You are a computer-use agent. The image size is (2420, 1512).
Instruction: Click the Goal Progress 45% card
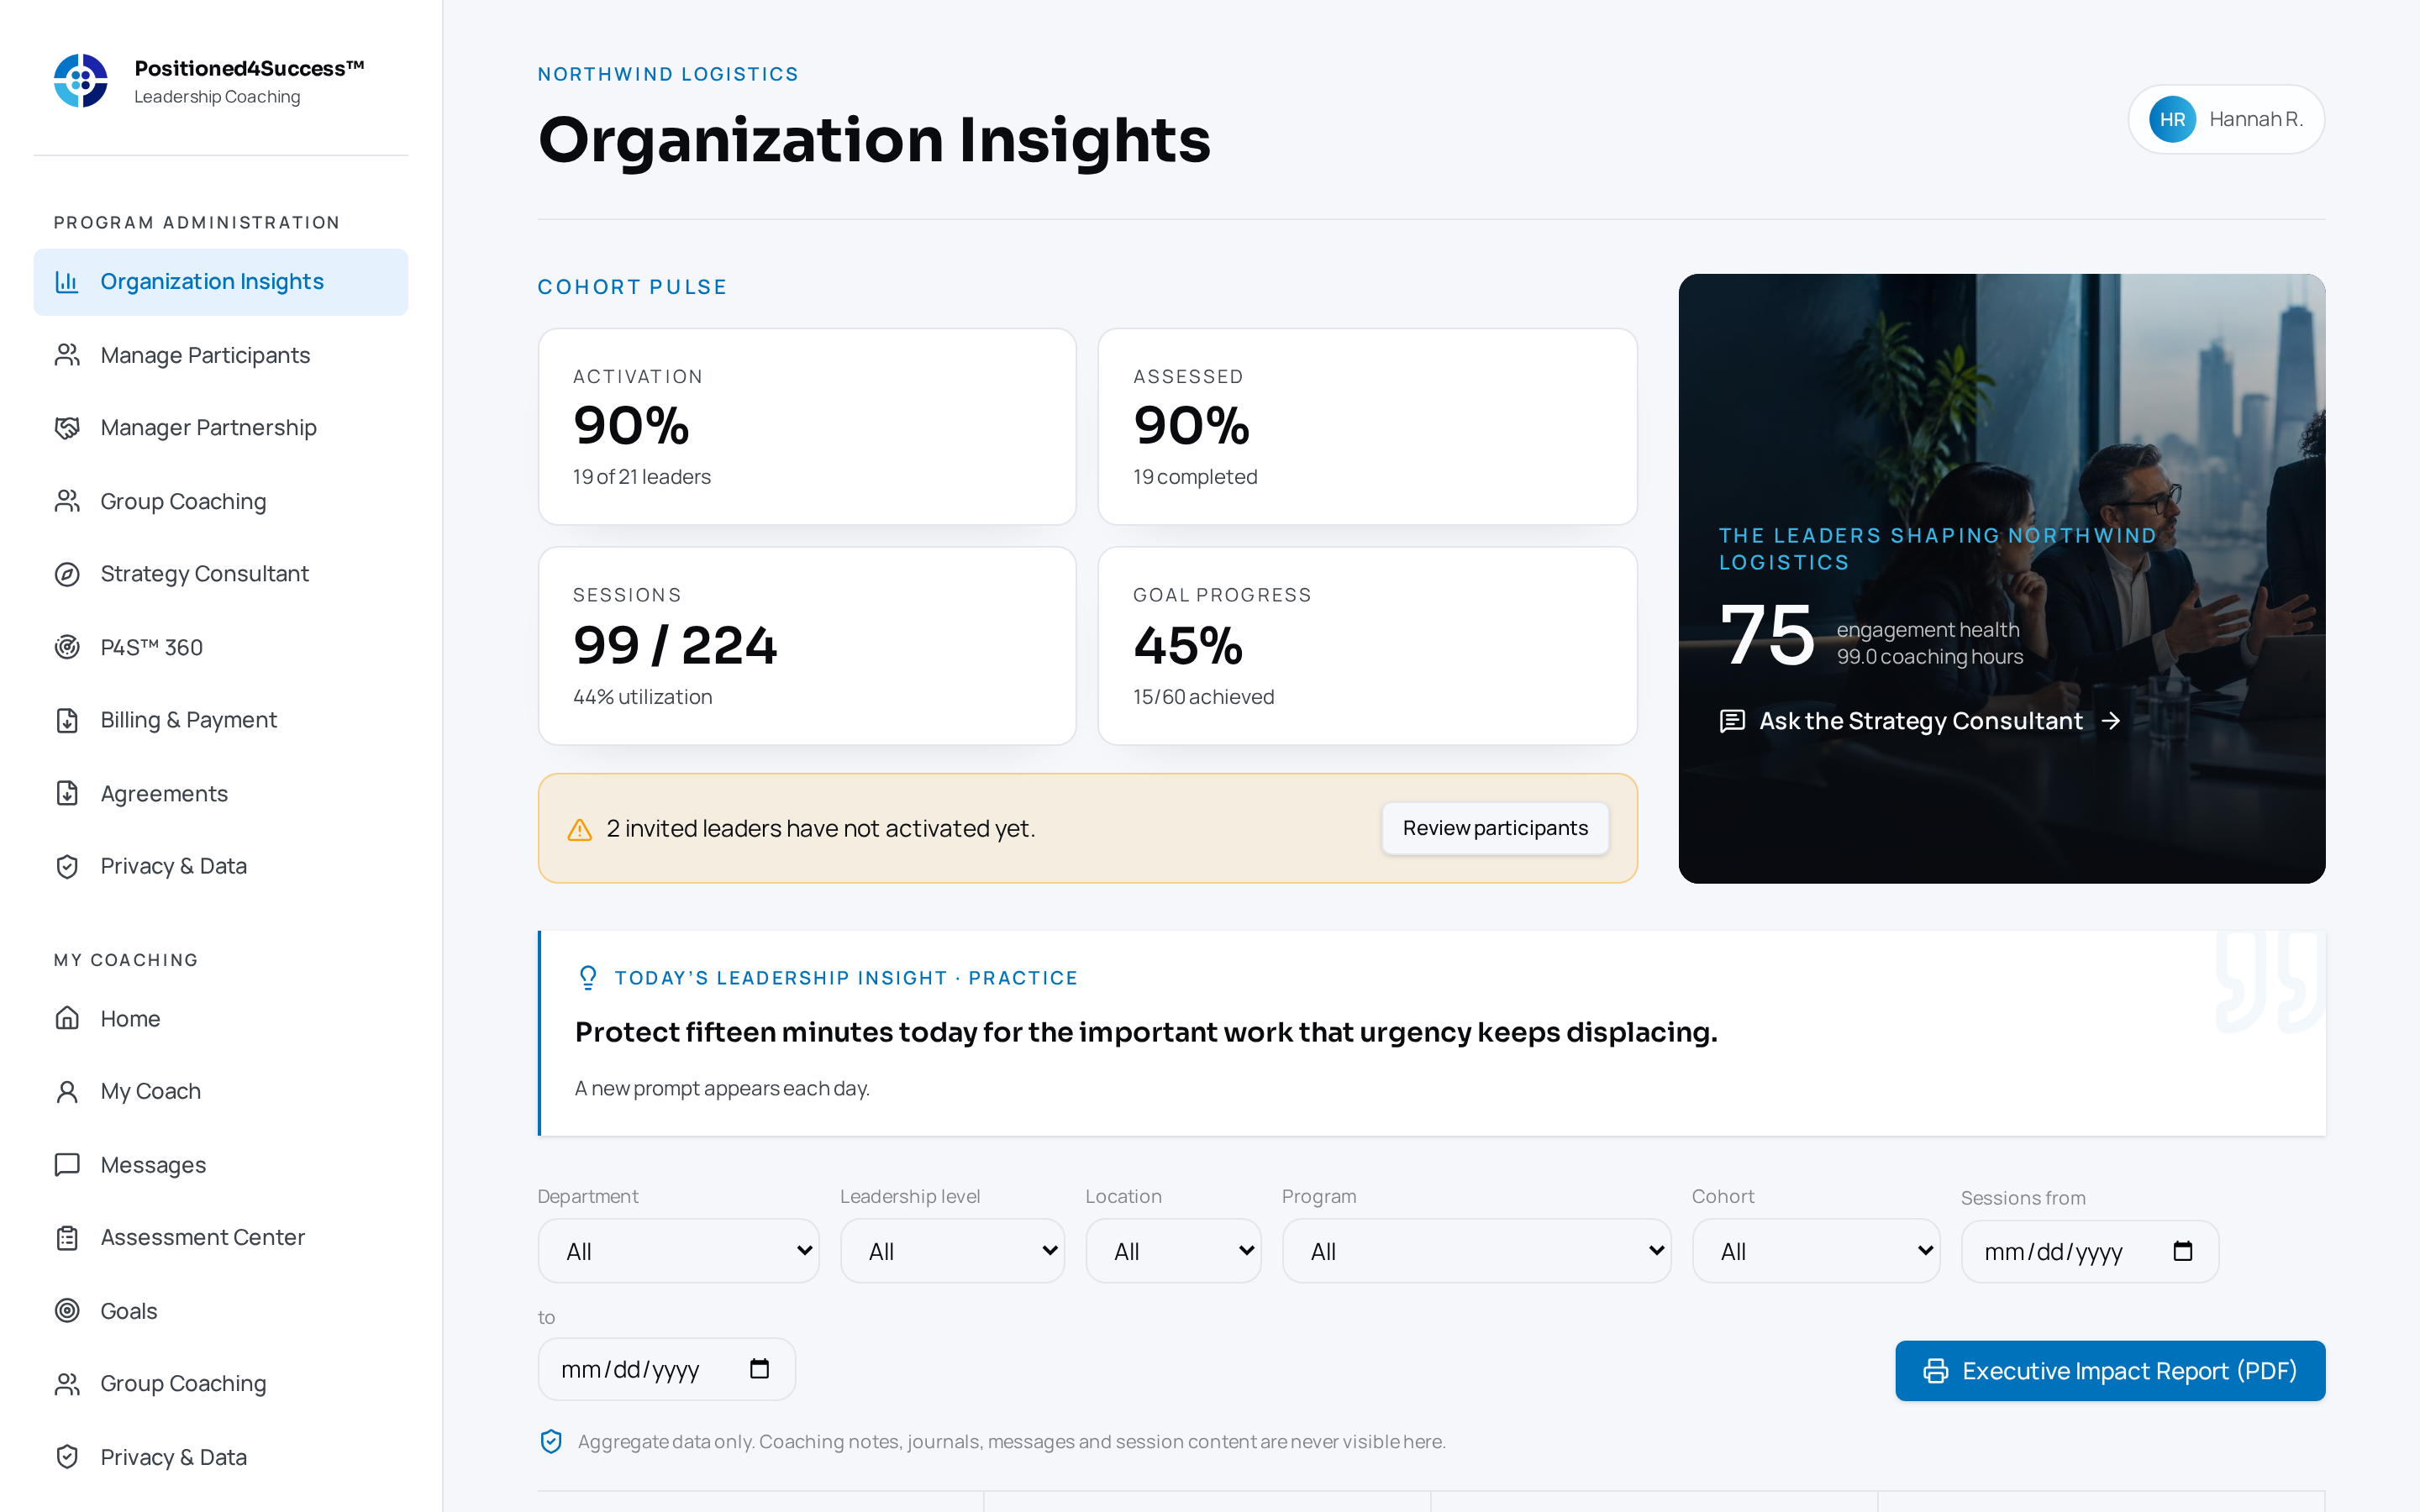click(x=1367, y=646)
